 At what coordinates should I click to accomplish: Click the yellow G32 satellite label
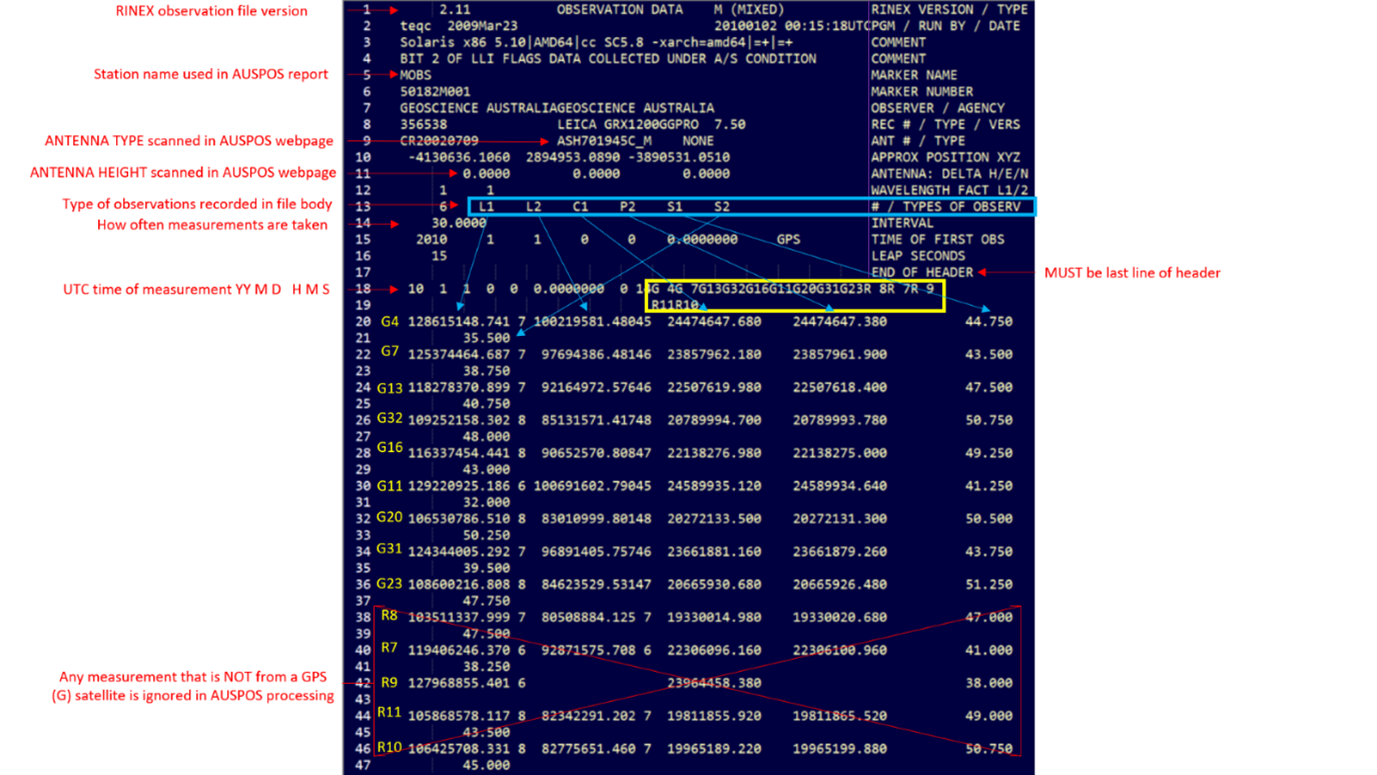click(x=389, y=418)
